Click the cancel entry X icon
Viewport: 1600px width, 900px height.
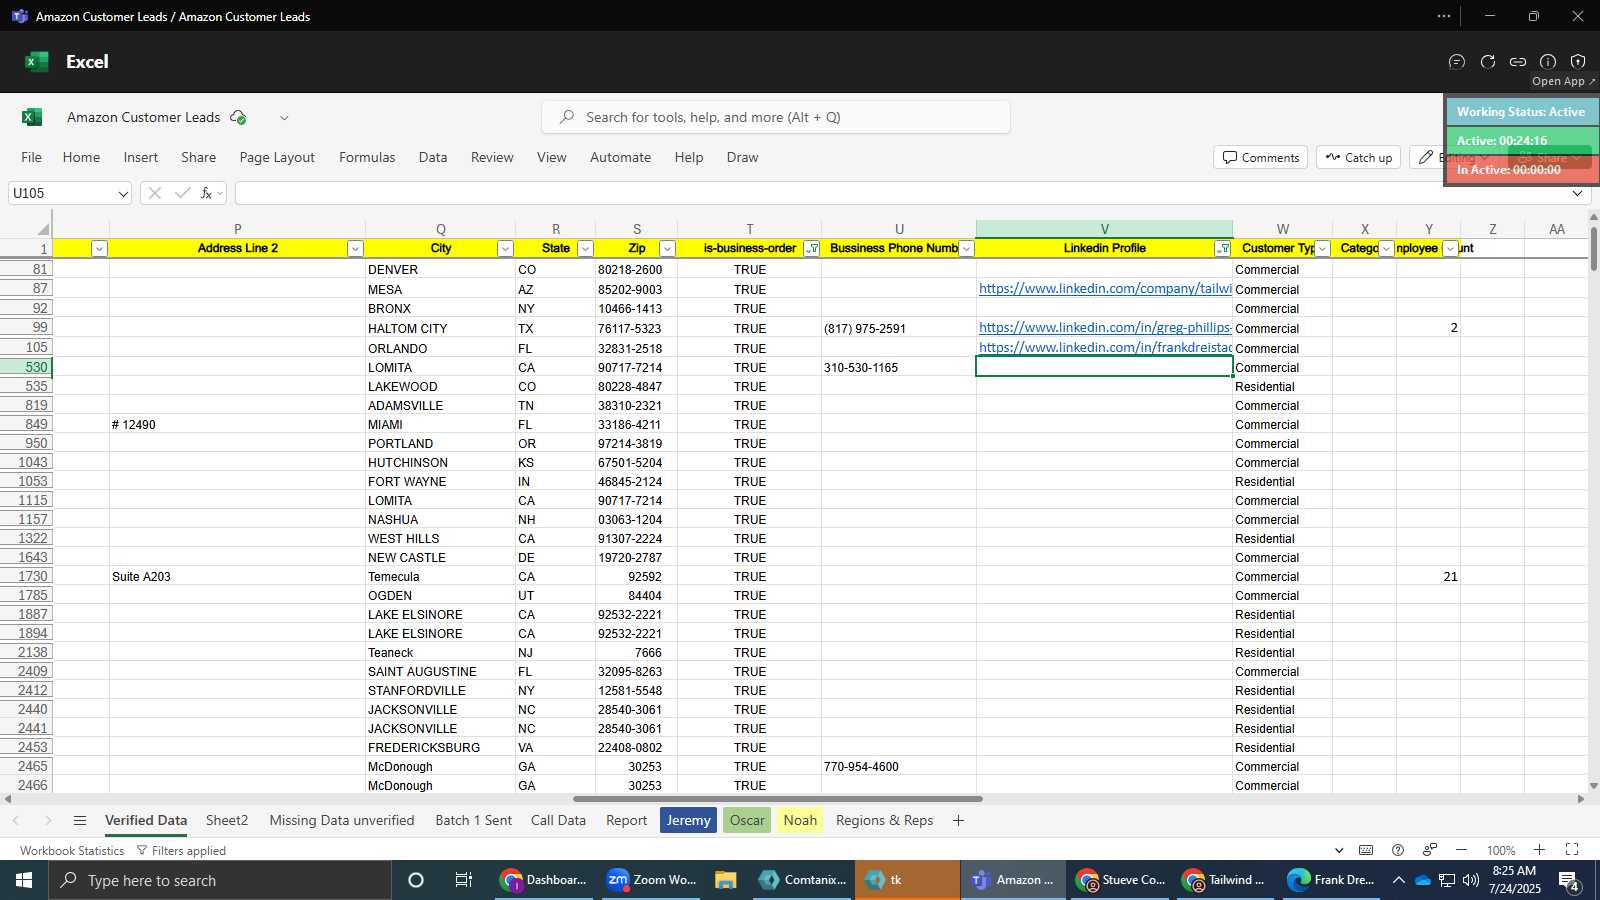(x=154, y=193)
